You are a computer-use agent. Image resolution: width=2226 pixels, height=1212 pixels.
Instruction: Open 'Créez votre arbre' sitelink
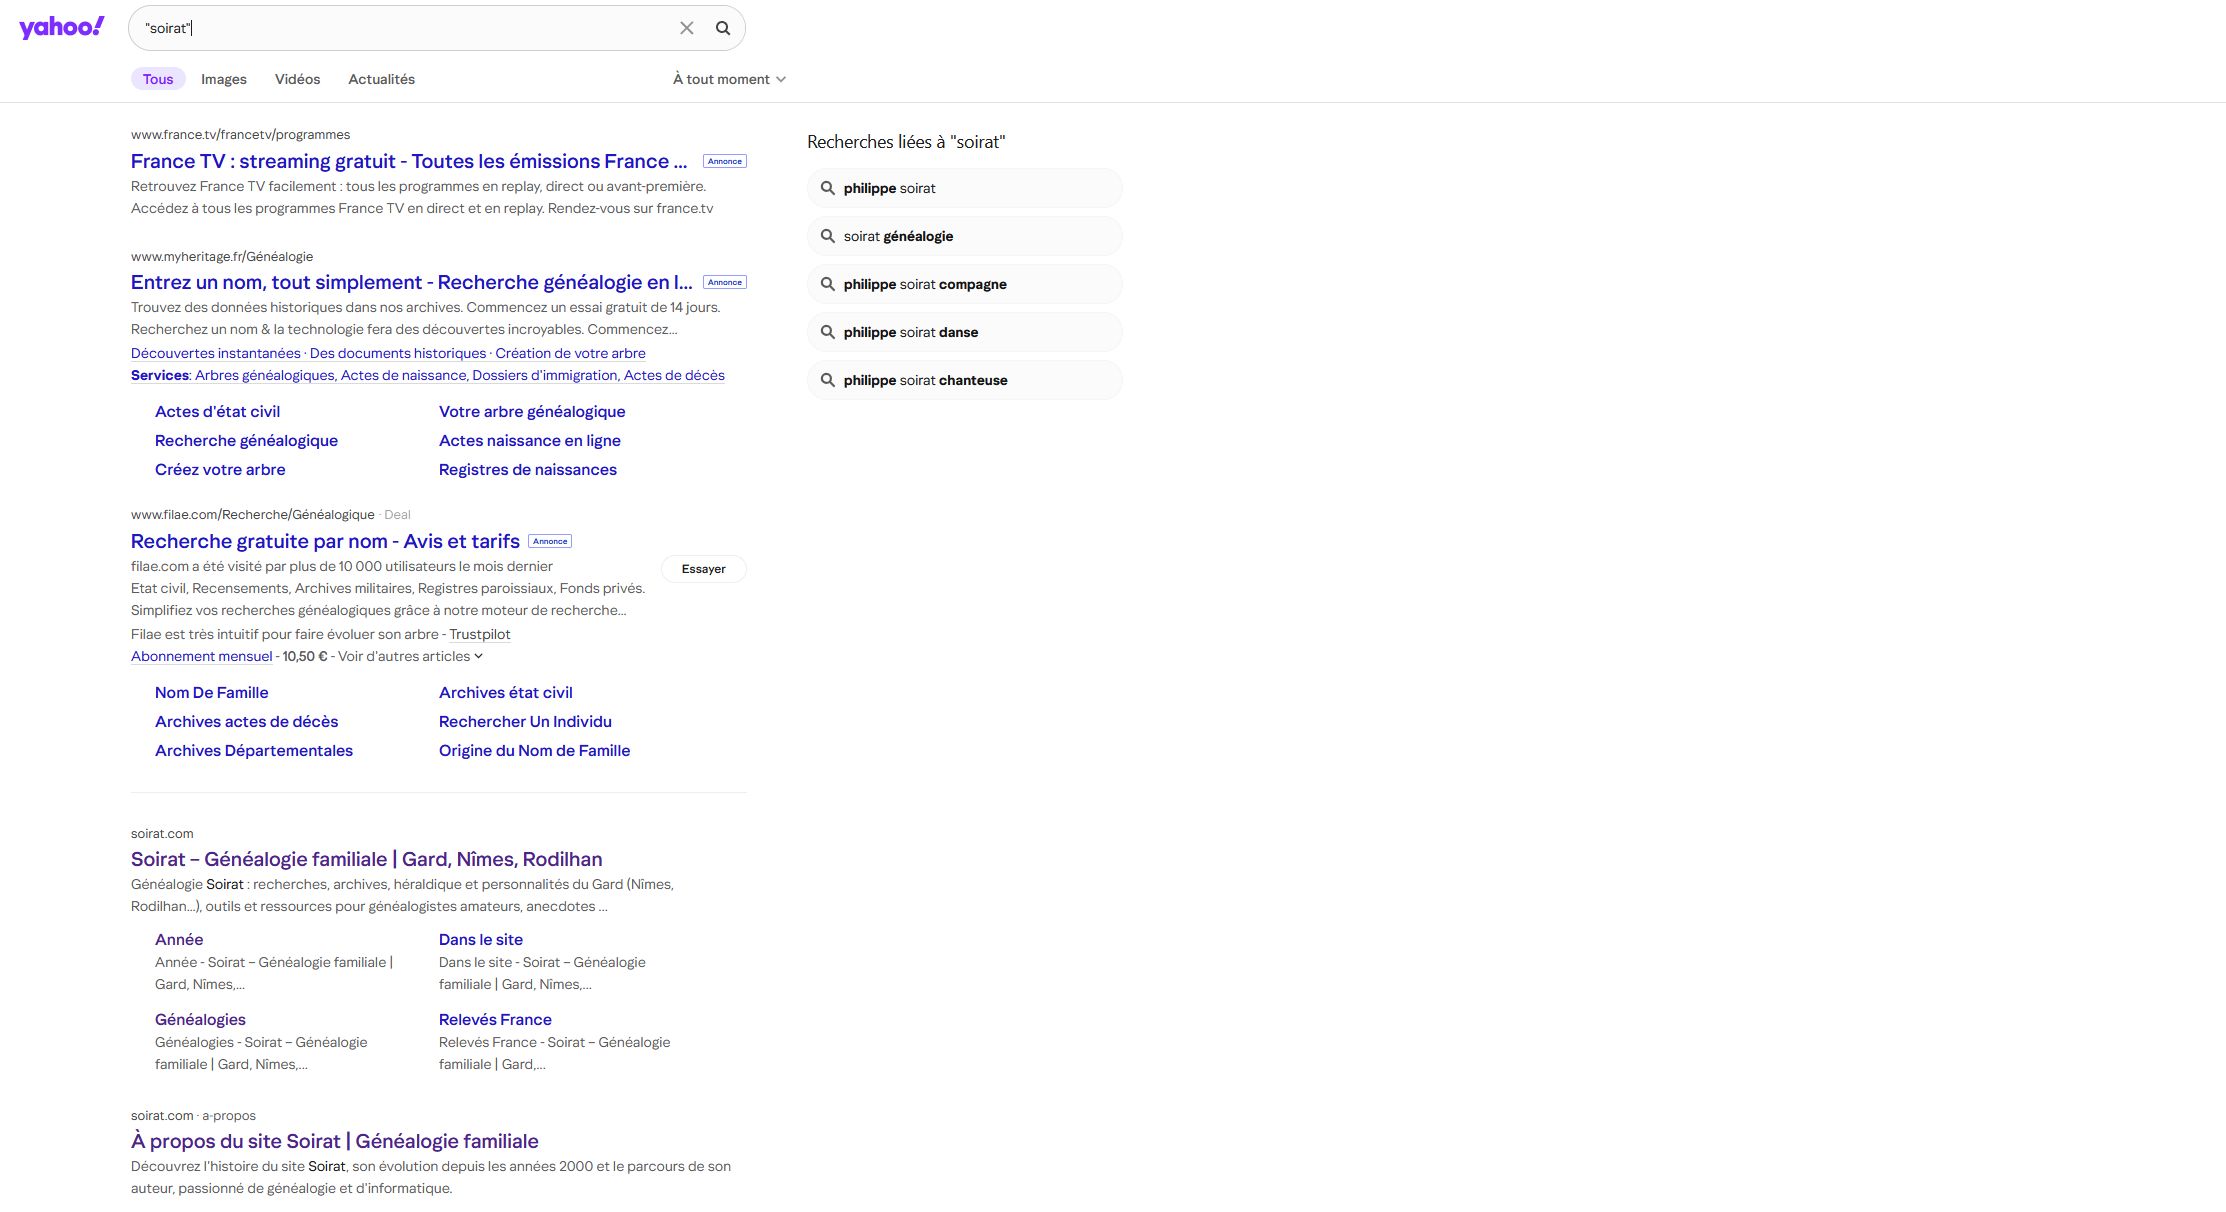(220, 469)
